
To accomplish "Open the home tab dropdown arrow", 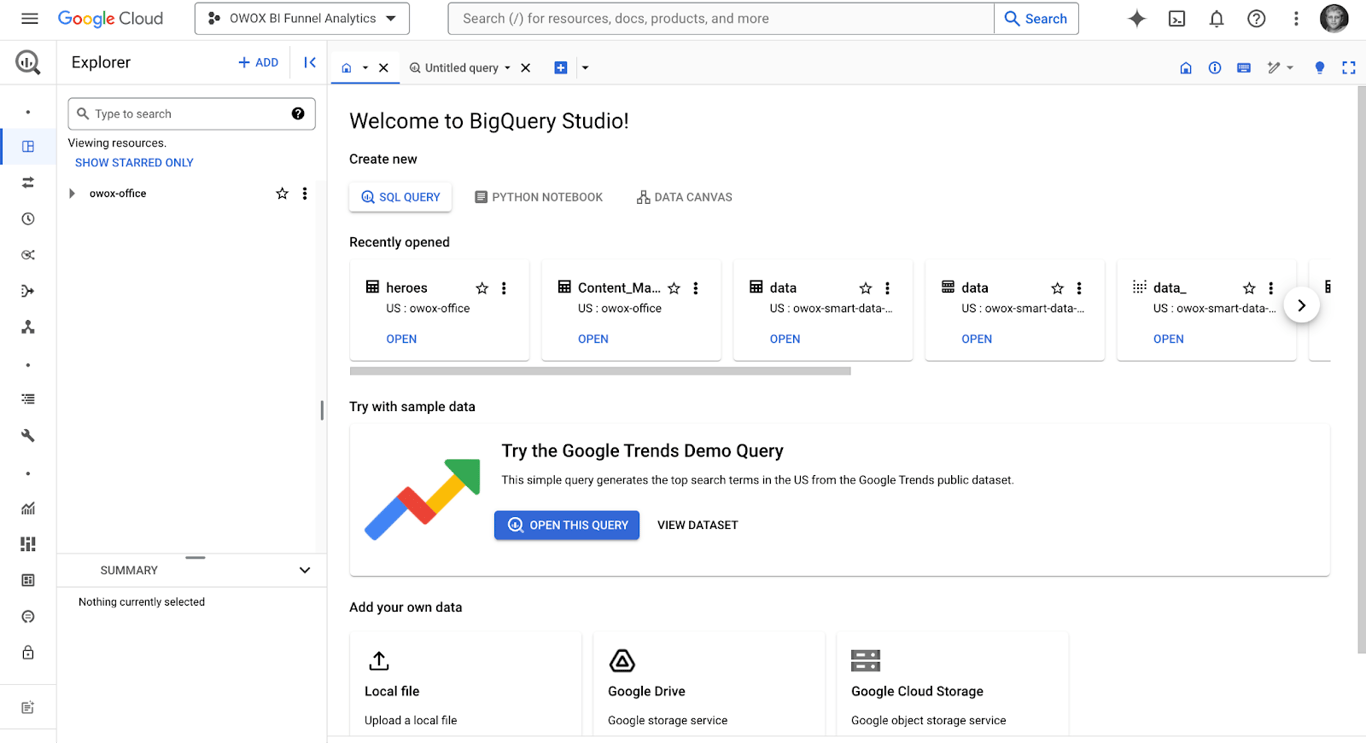I will click(365, 68).
